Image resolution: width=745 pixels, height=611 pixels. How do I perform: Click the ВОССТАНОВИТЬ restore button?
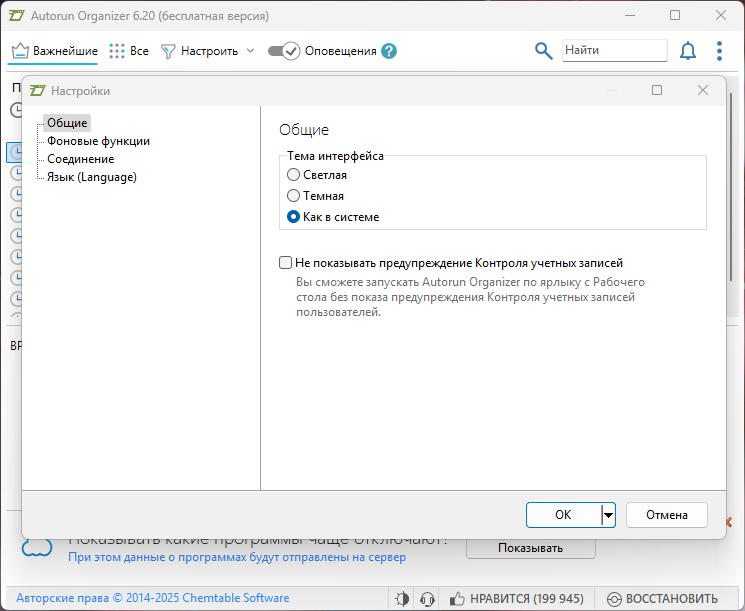[x=663, y=599]
